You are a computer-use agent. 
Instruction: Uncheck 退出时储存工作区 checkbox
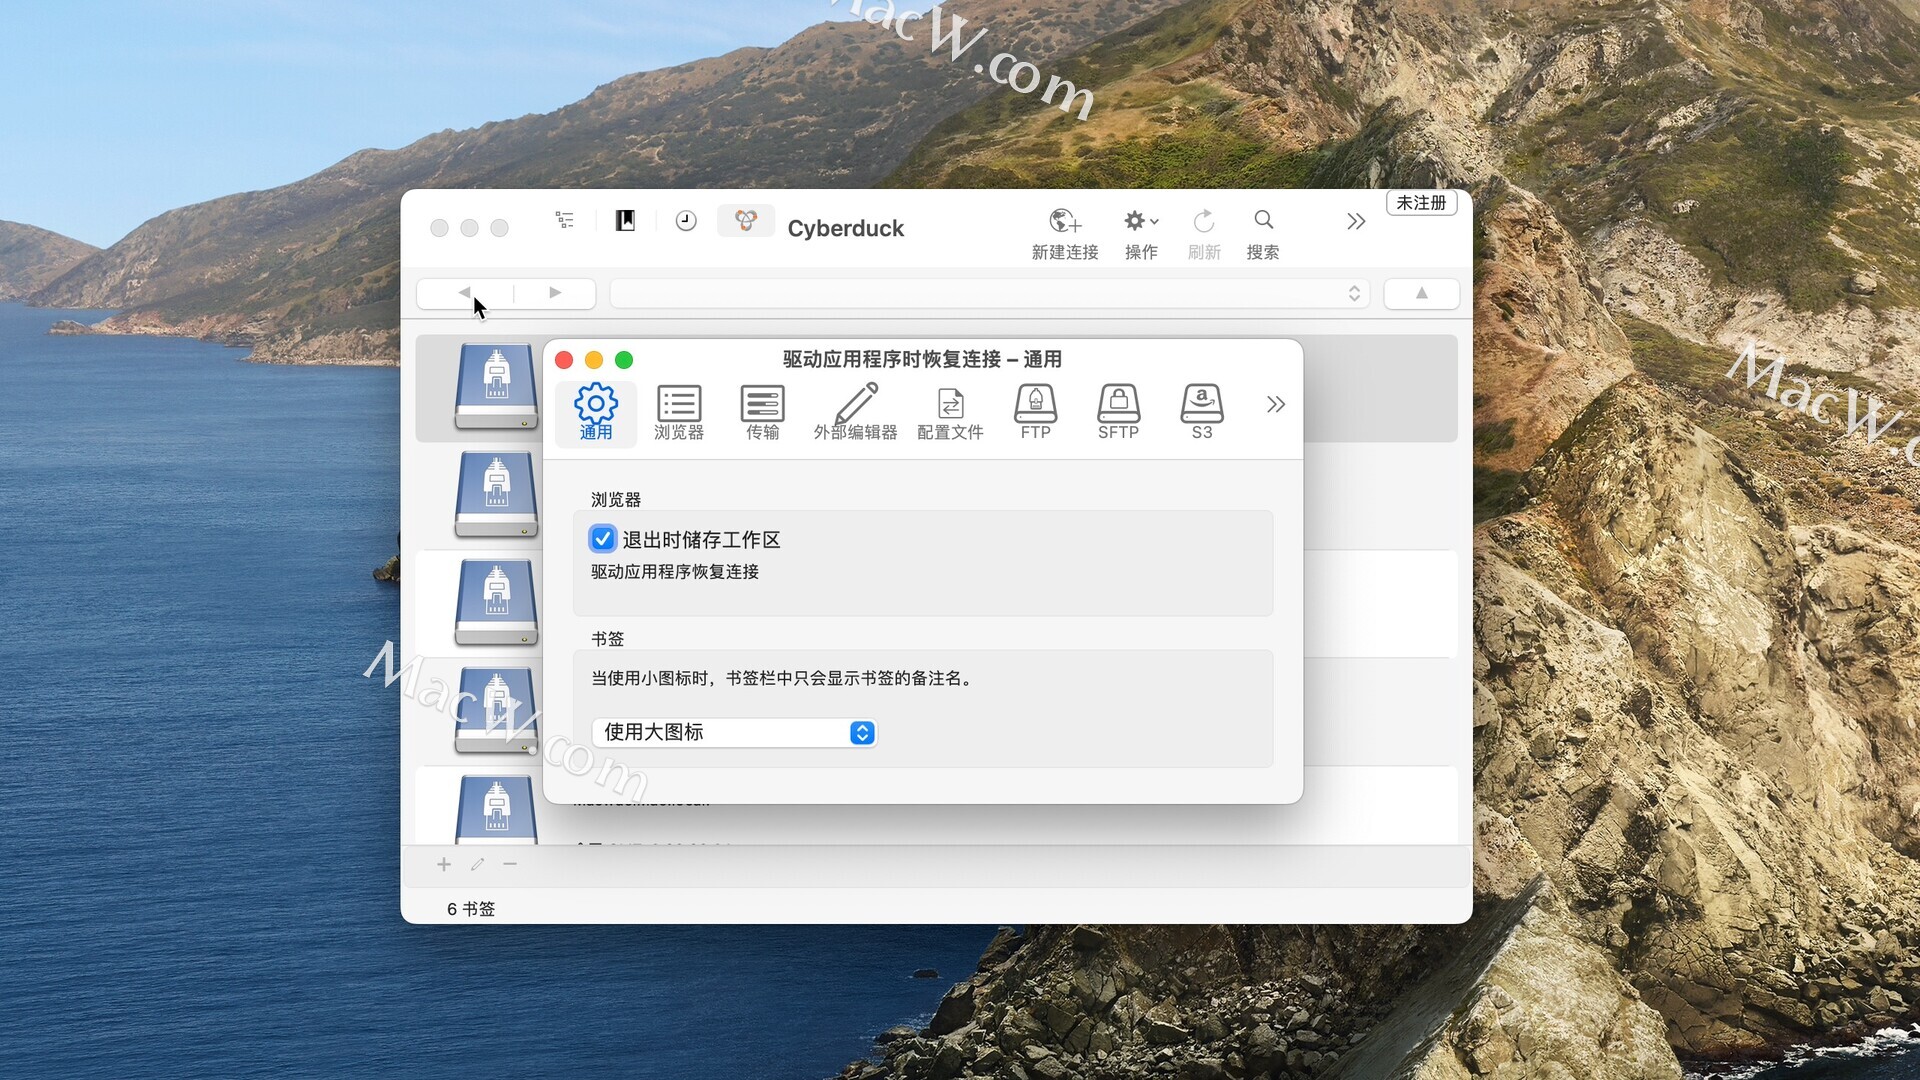click(x=603, y=539)
